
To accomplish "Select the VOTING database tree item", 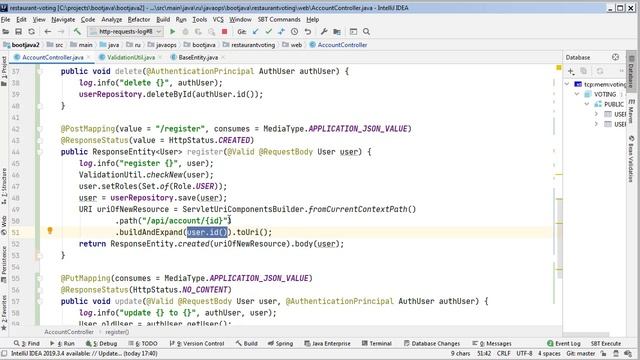I will point(604,94).
